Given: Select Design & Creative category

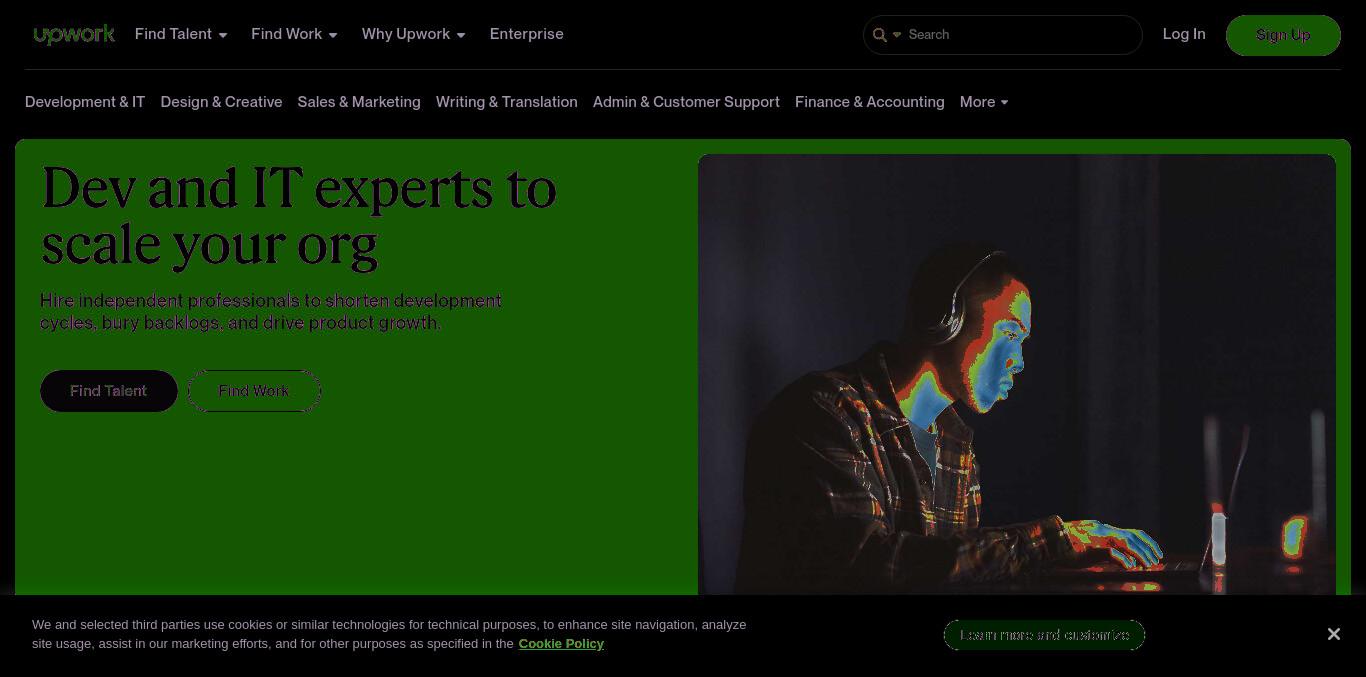Looking at the screenshot, I should 221,102.
